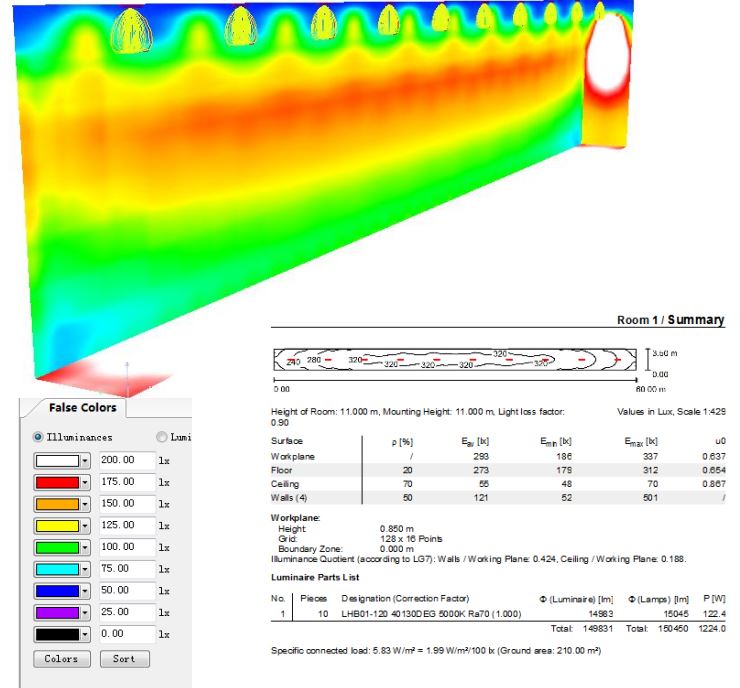Click into the 75.00 lx field
The width and height of the screenshot is (740, 688).
[125, 569]
